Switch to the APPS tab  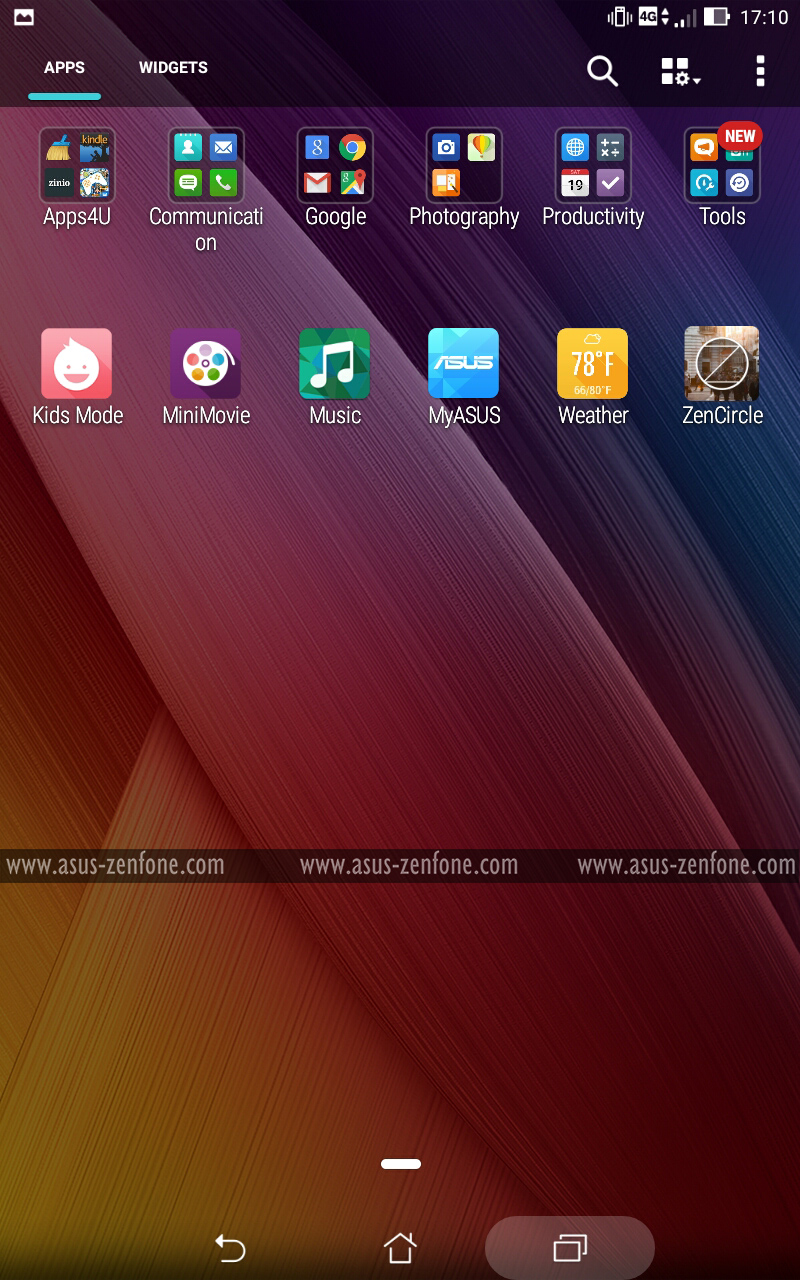pos(64,68)
